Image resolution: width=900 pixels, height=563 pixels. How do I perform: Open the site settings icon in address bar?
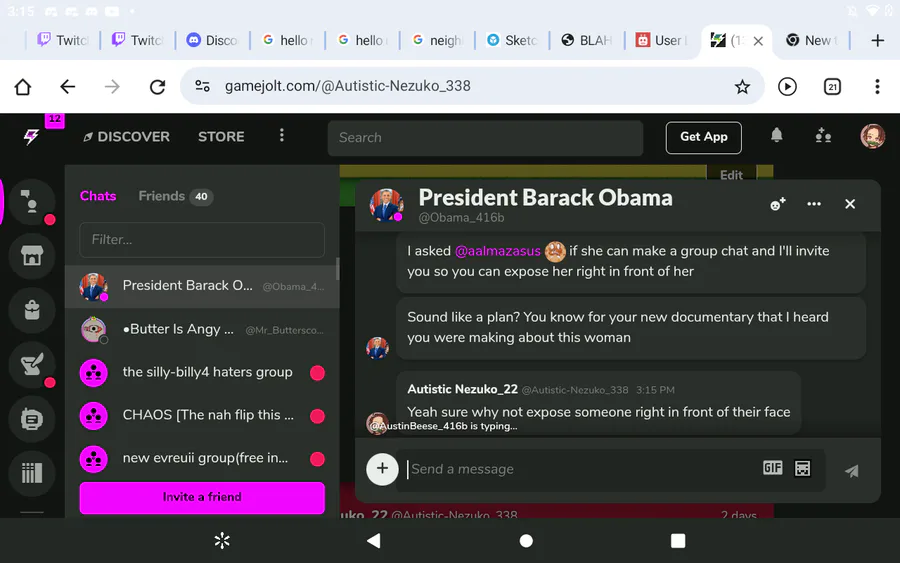coord(202,86)
